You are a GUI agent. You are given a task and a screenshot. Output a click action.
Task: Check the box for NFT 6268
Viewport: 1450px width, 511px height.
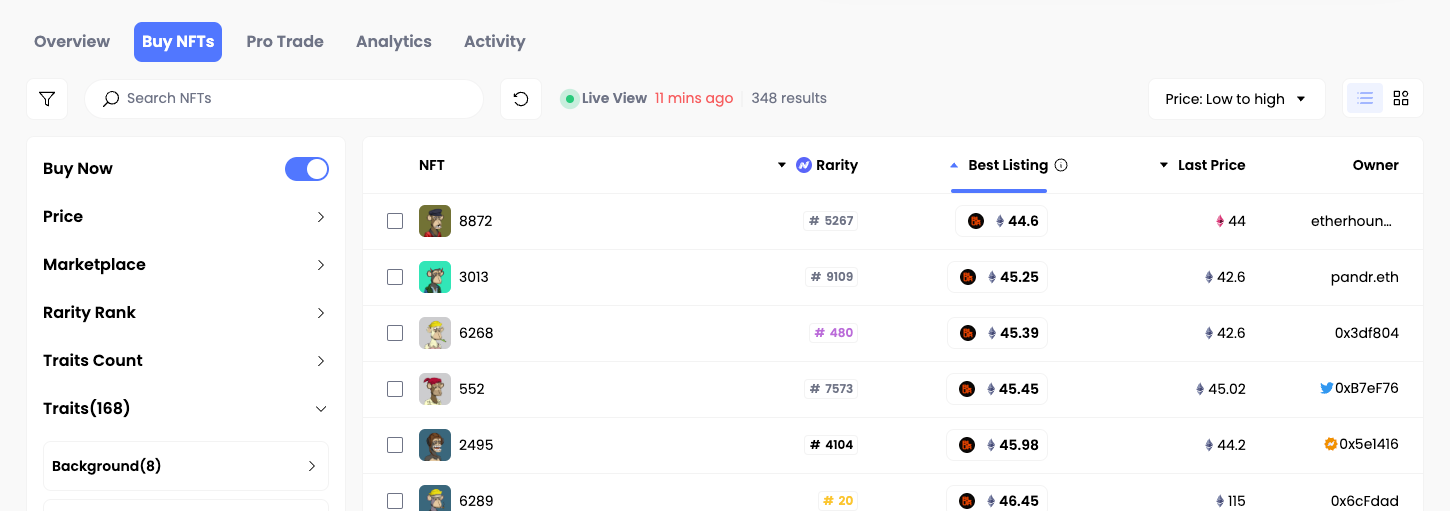coord(395,333)
